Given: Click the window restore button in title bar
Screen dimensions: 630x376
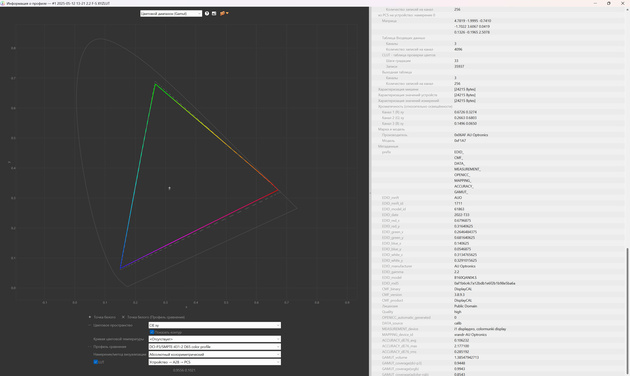Looking at the screenshot, I should [608, 3].
